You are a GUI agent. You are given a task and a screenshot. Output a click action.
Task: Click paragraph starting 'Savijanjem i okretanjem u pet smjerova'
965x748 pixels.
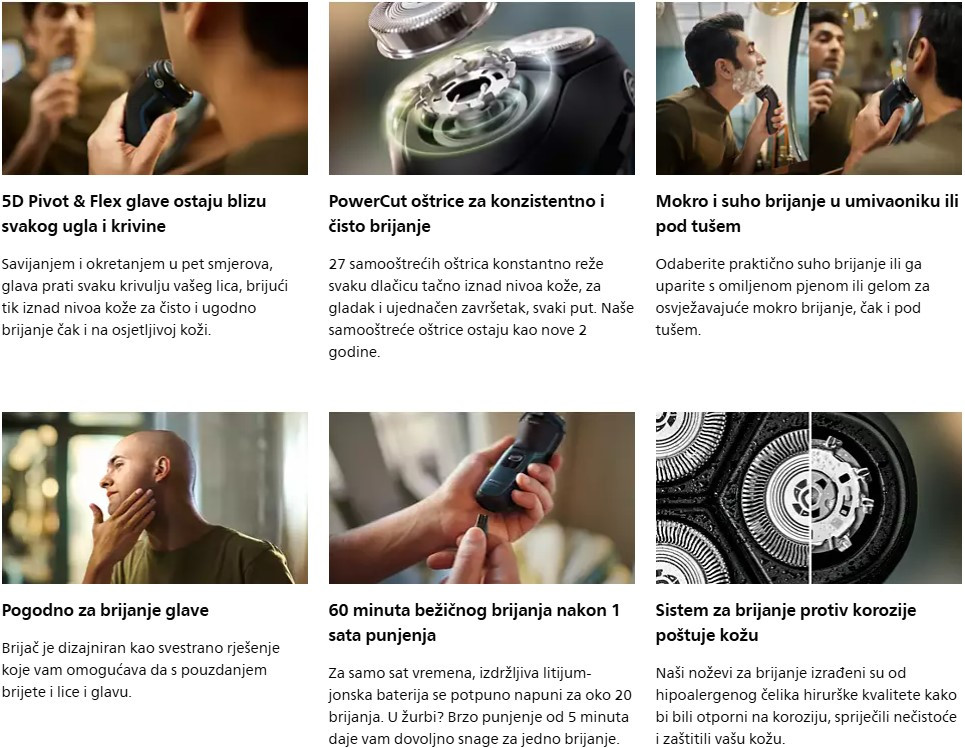145,297
